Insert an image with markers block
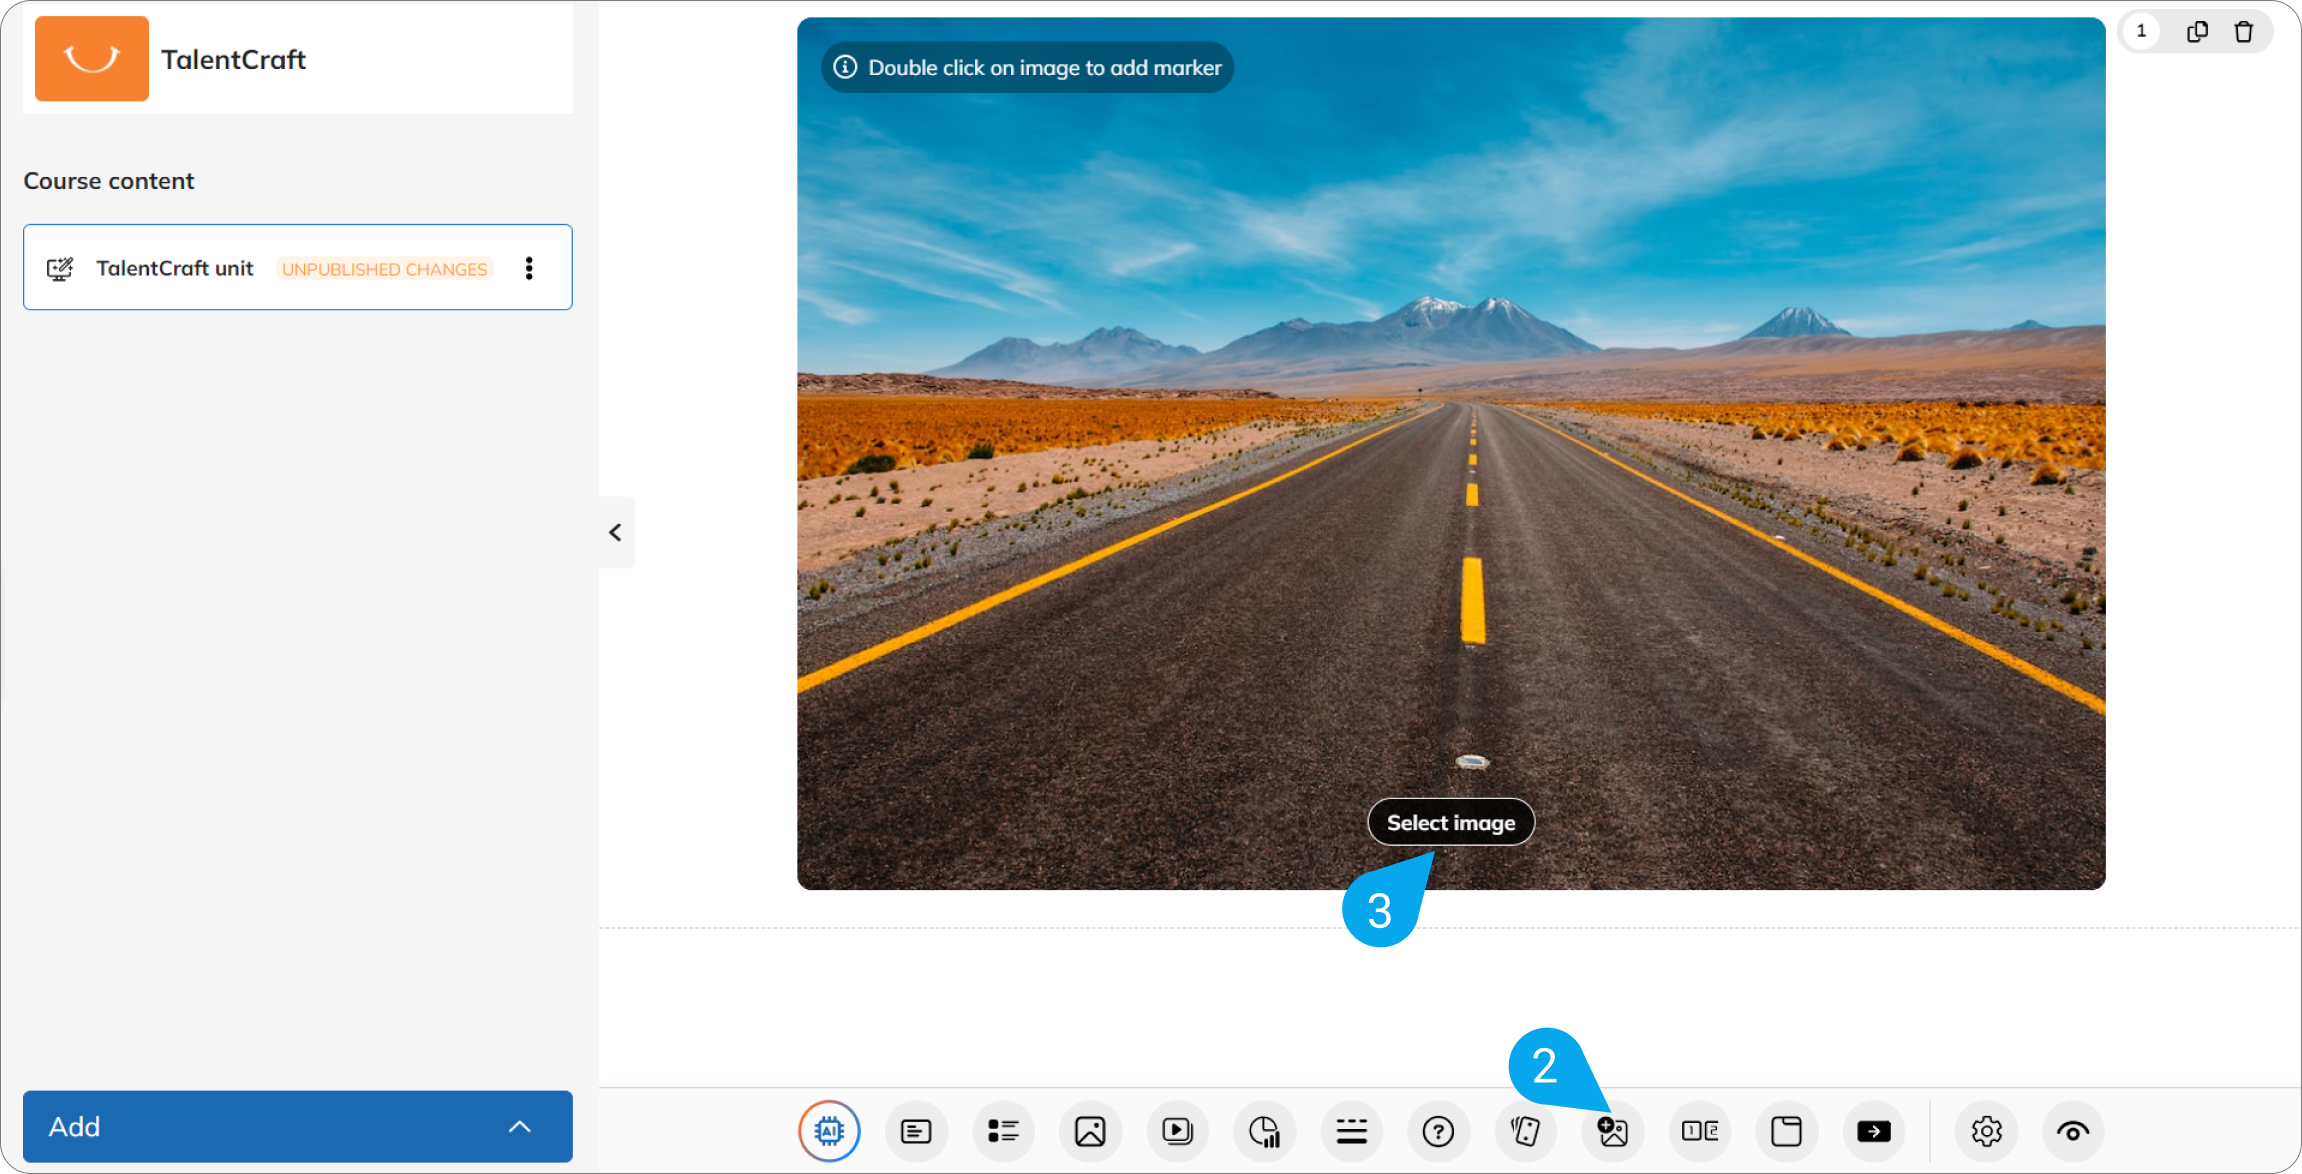 (1613, 1131)
